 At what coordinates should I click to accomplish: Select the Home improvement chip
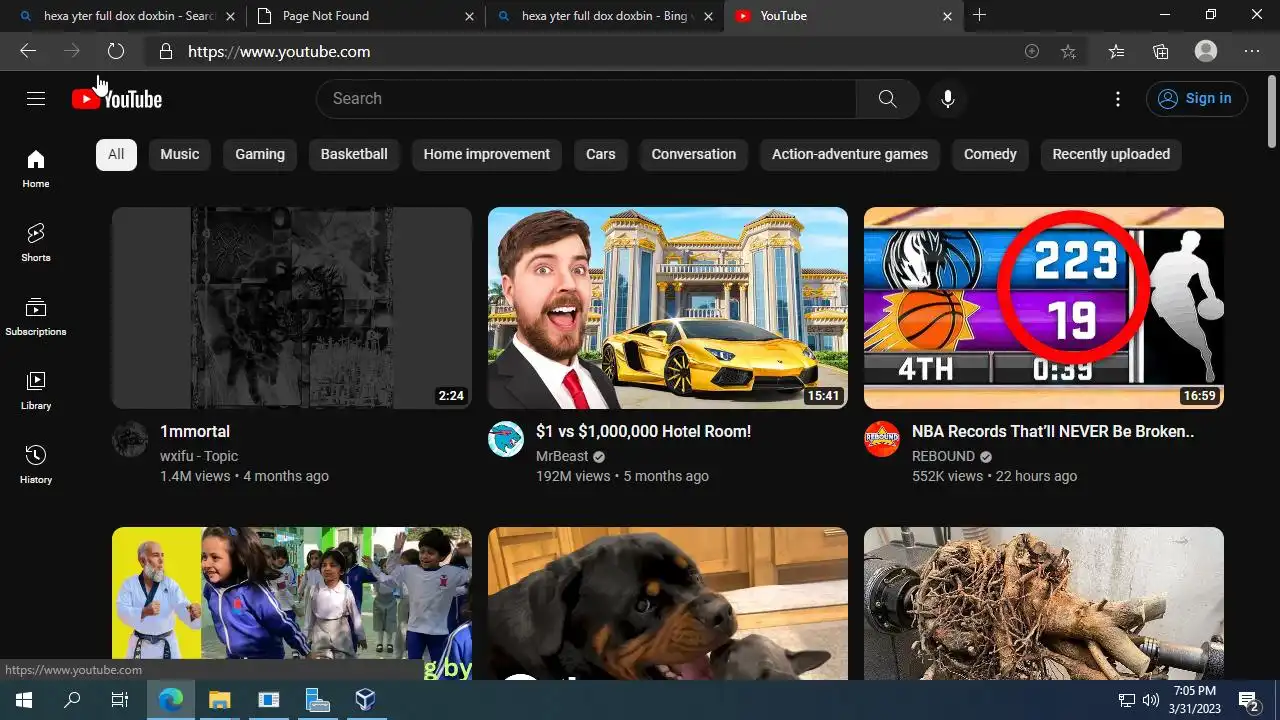[487, 154]
